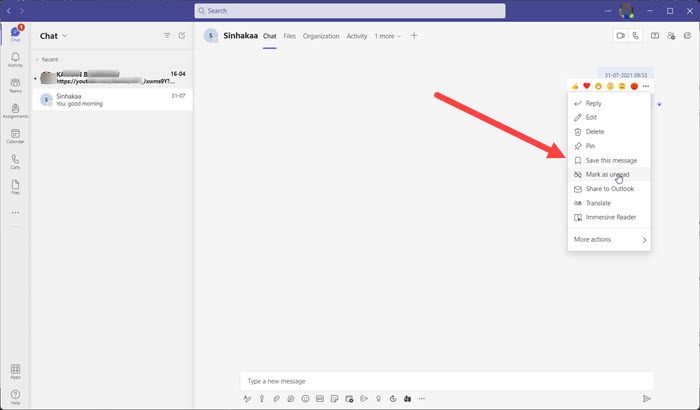Screen dimensions: 700x410
Task: Choose Delete from the message menu
Action: [x=609, y=132]
